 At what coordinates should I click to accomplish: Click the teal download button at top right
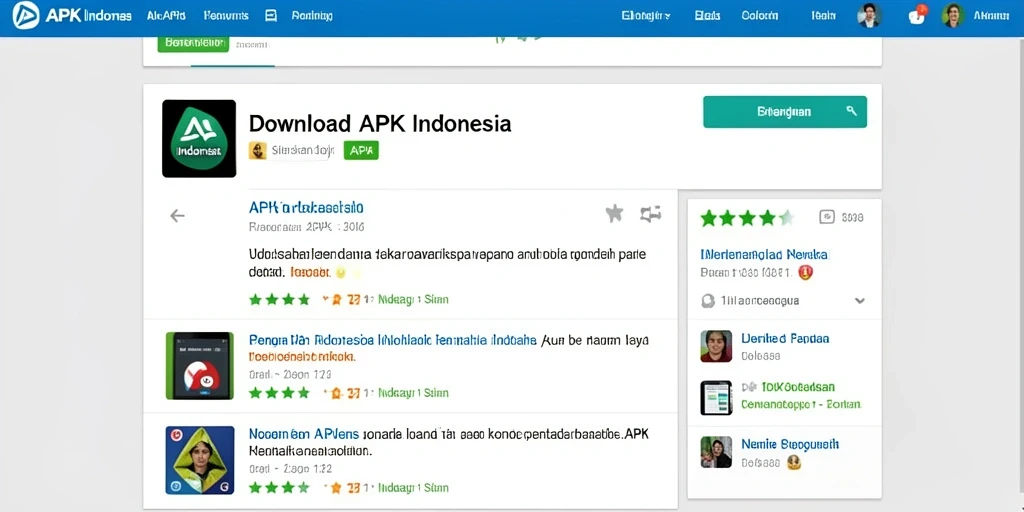coord(785,112)
